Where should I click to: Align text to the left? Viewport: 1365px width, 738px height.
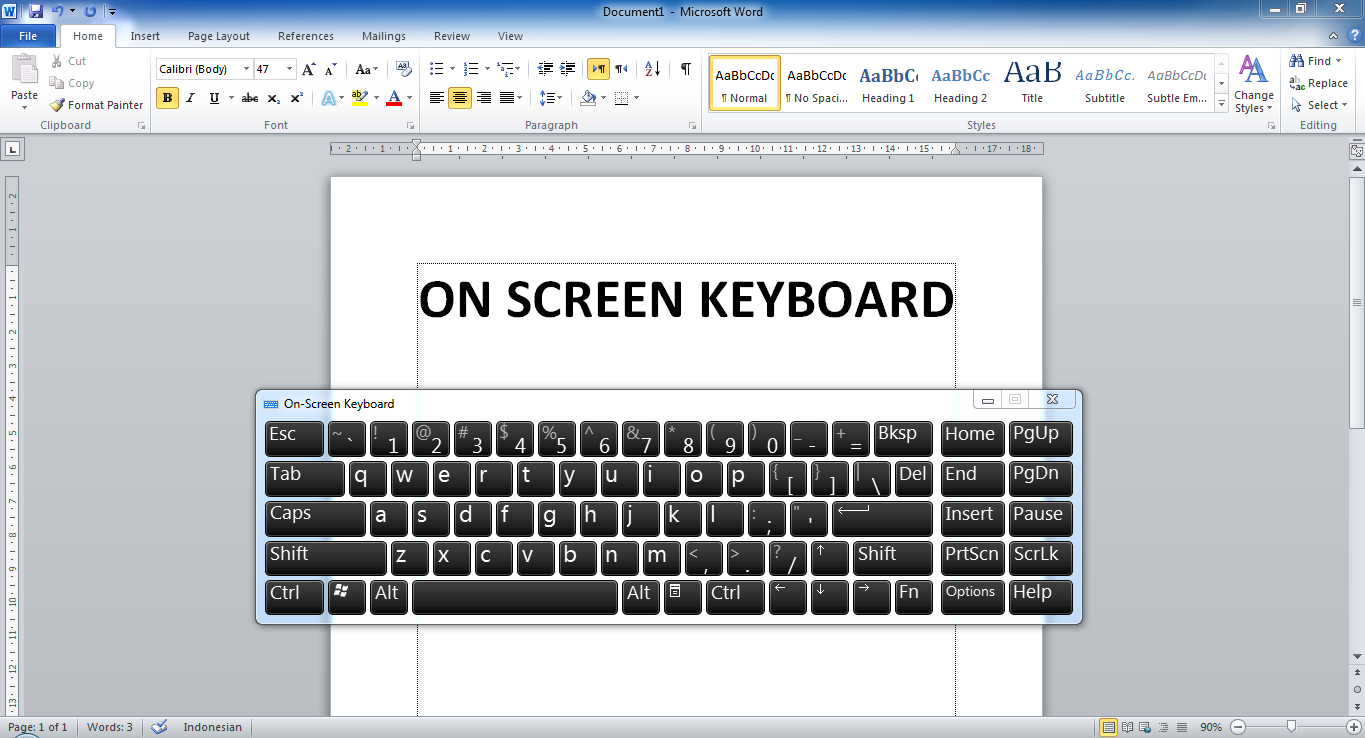tap(436, 98)
